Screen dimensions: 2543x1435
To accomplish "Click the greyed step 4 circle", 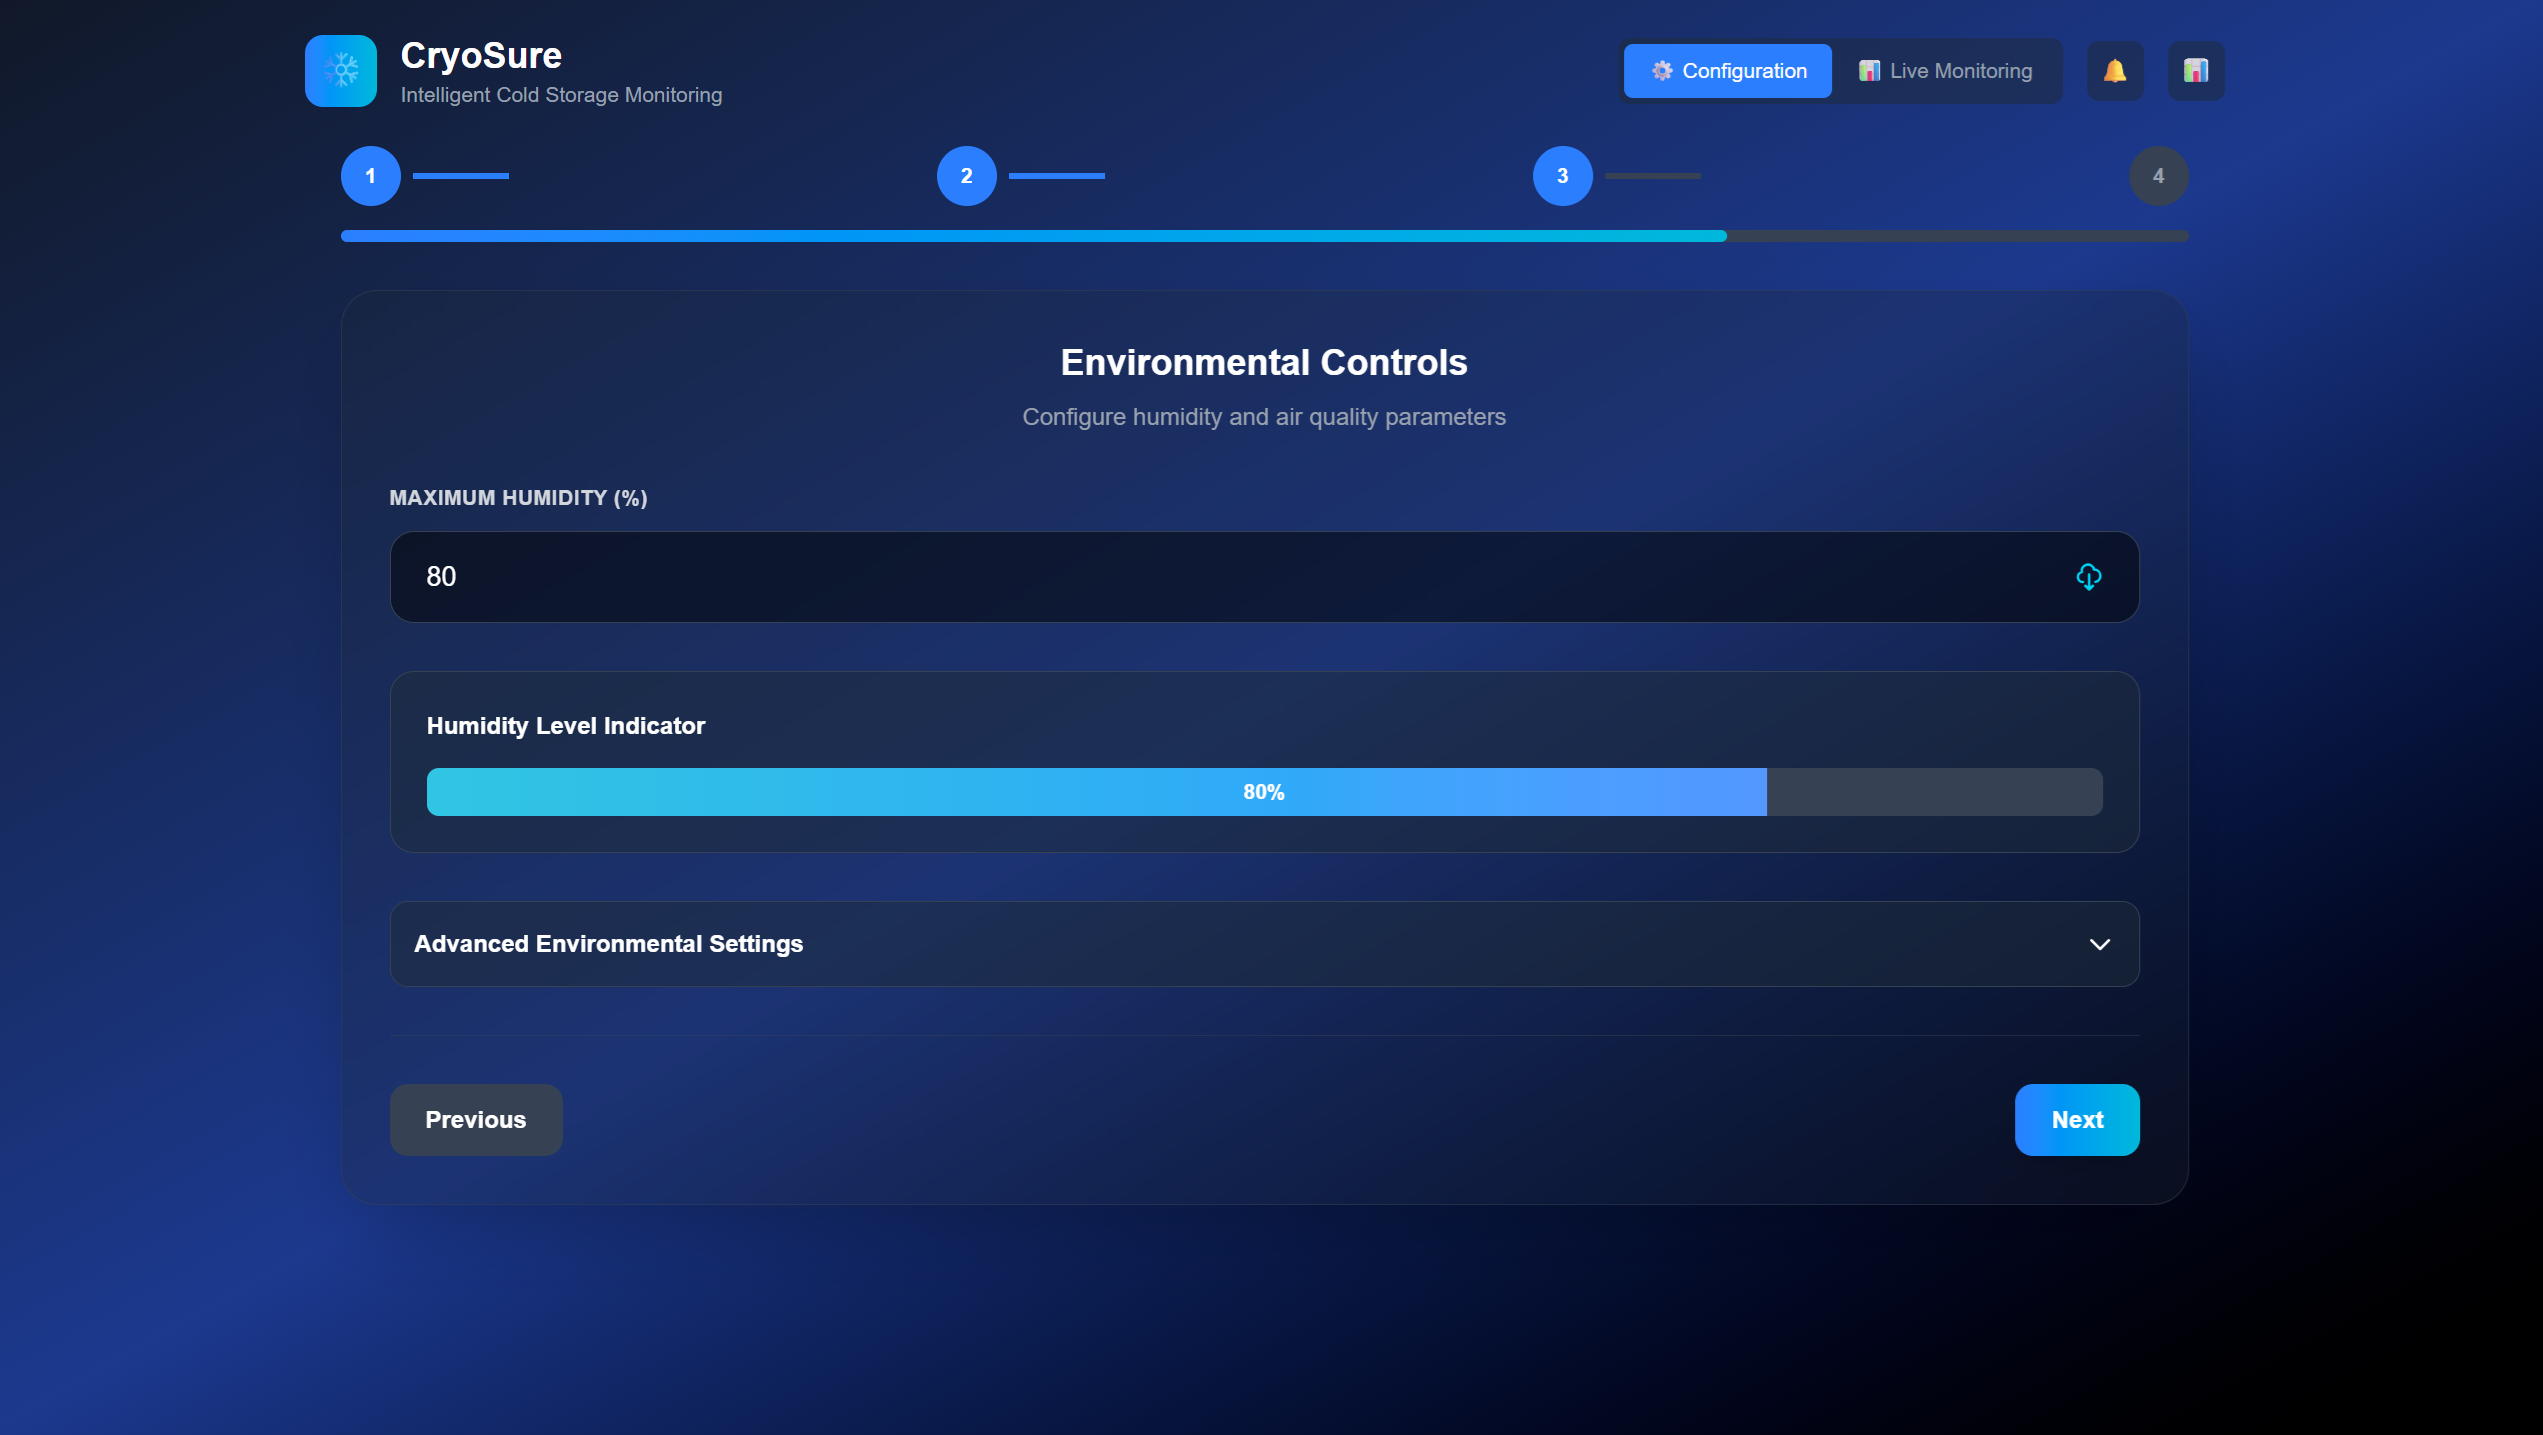I will (x=2158, y=176).
